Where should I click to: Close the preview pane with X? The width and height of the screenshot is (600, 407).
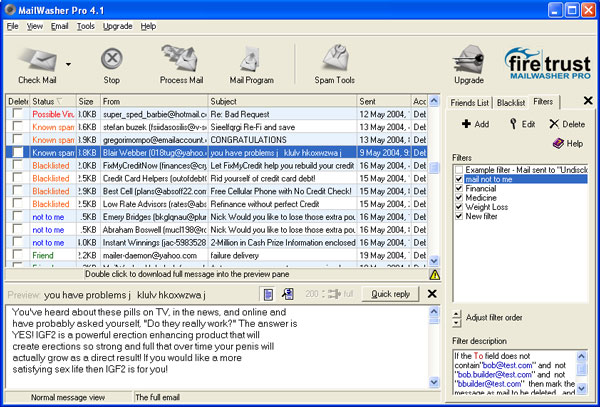point(432,294)
